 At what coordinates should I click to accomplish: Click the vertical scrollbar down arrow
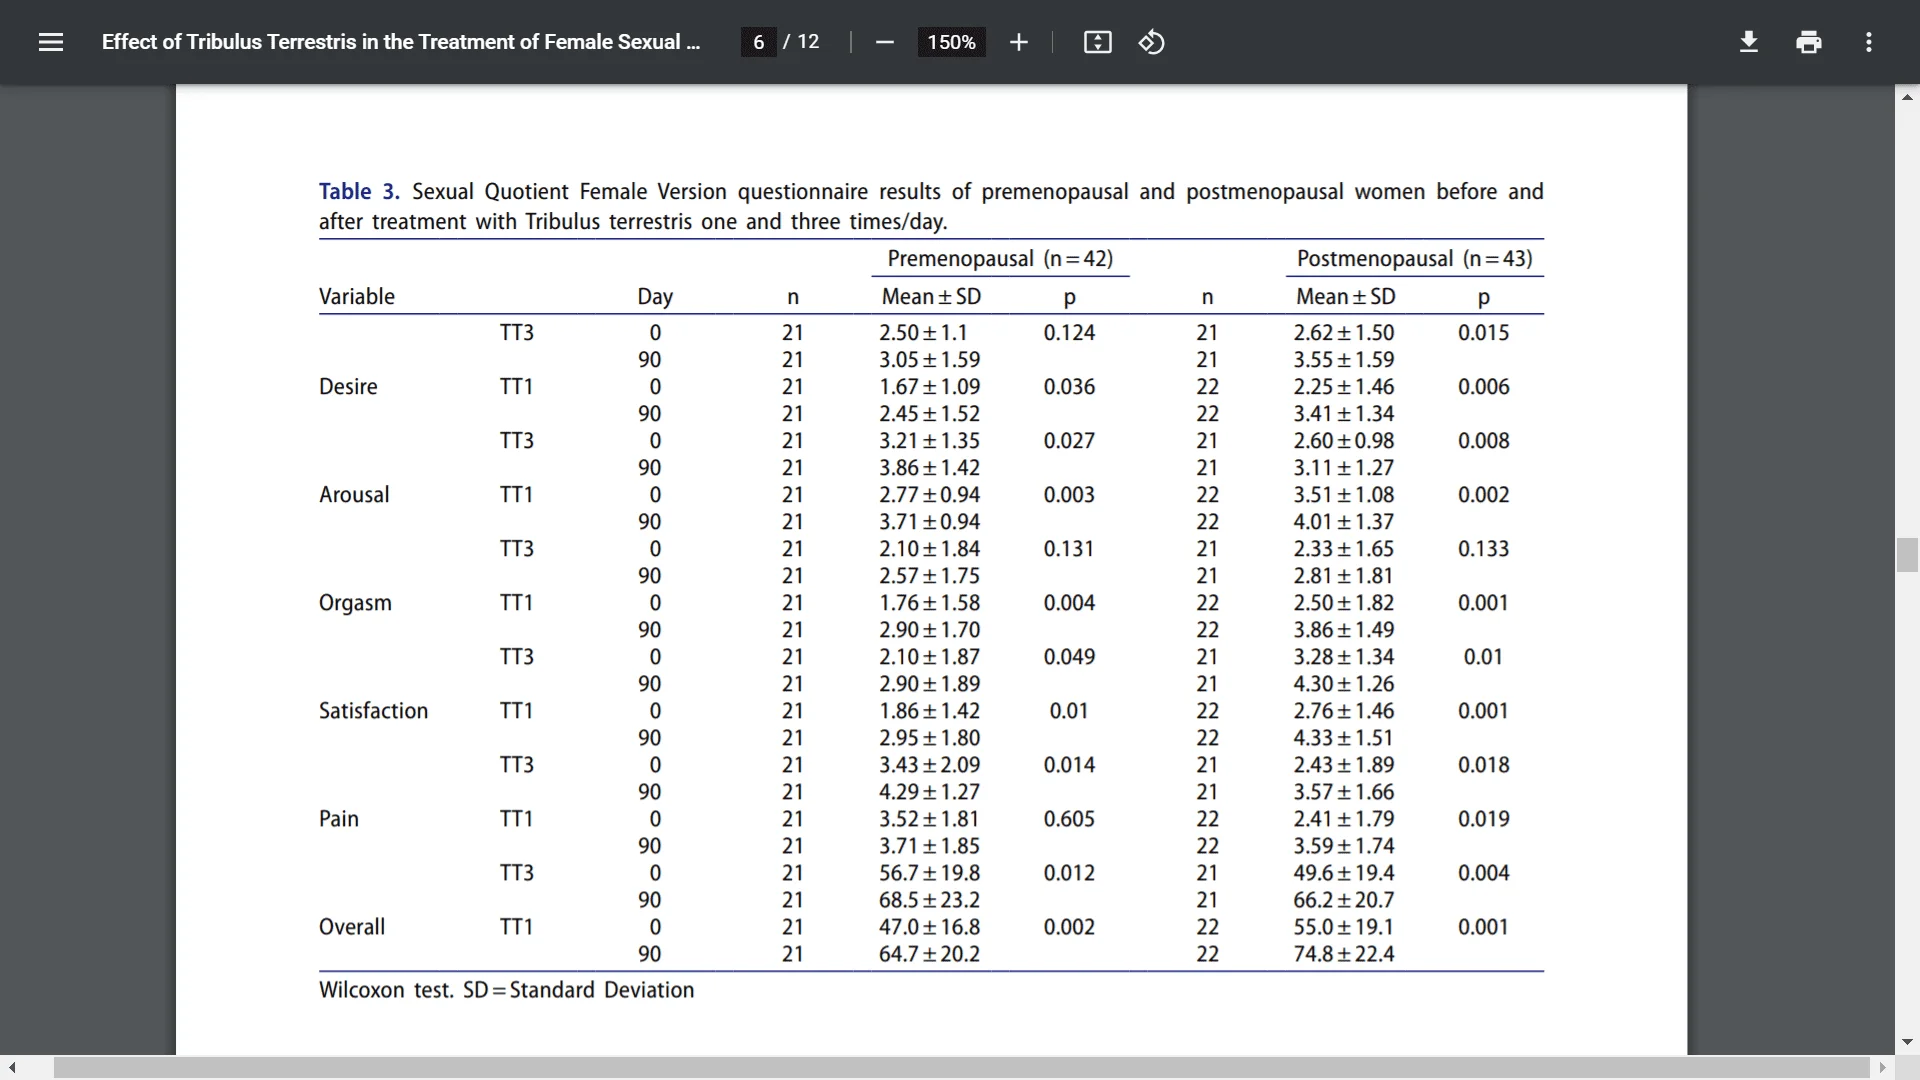point(1907,1042)
